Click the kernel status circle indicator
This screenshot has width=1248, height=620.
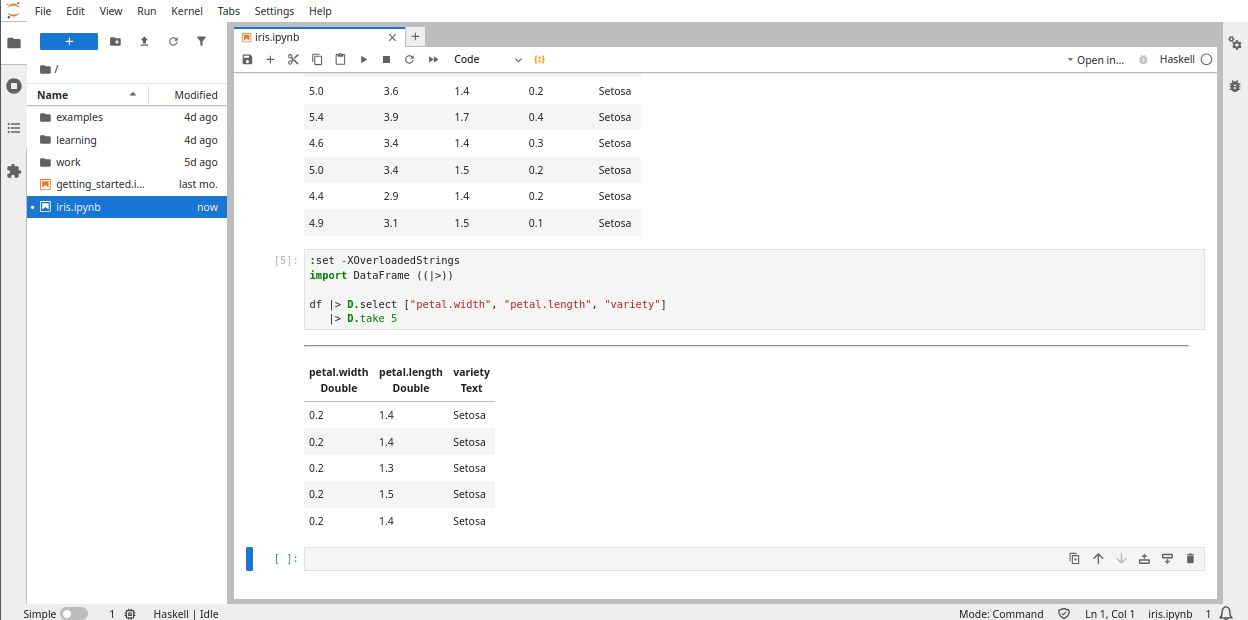pyautogui.click(x=1206, y=60)
